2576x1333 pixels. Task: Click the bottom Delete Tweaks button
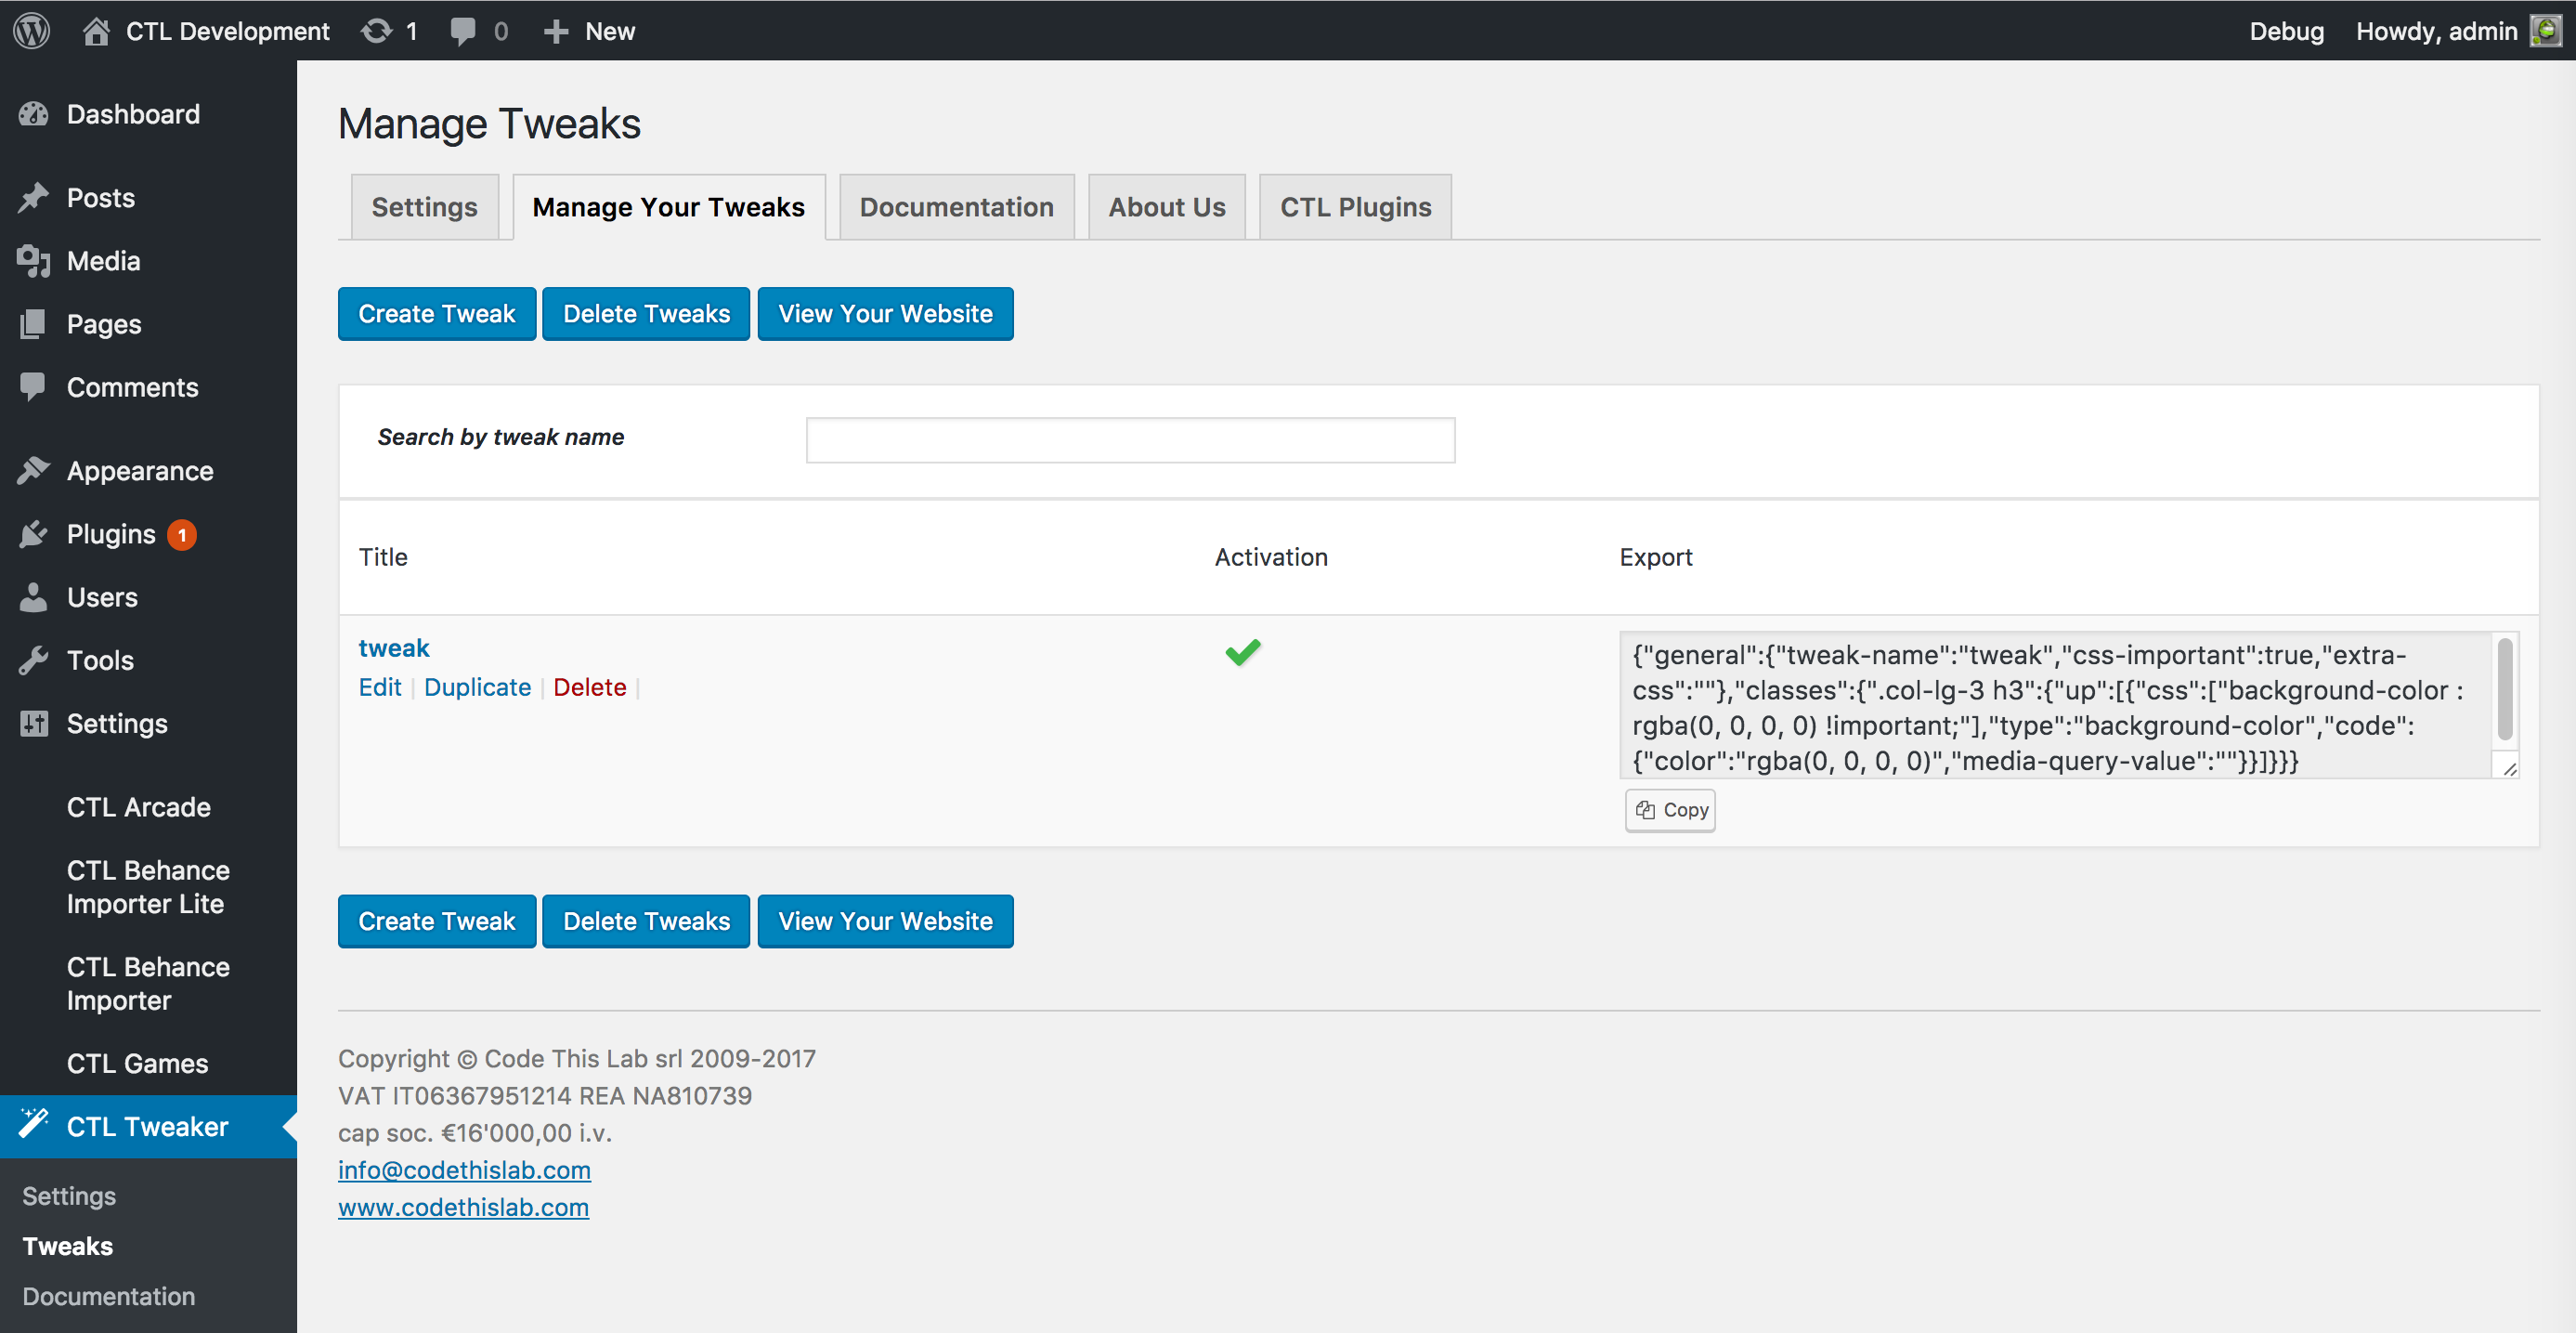click(646, 921)
